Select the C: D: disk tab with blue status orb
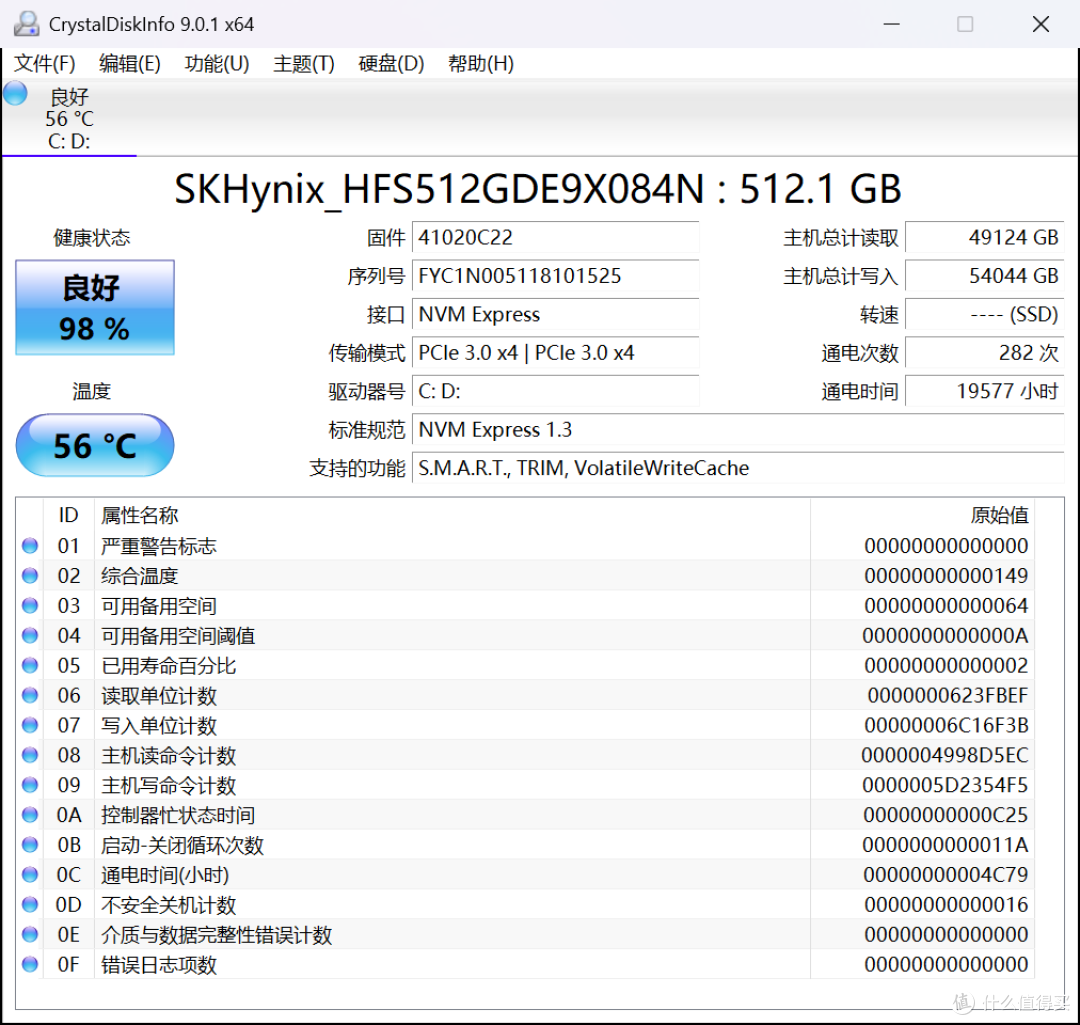The height and width of the screenshot is (1025, 1080). (69, 118)
